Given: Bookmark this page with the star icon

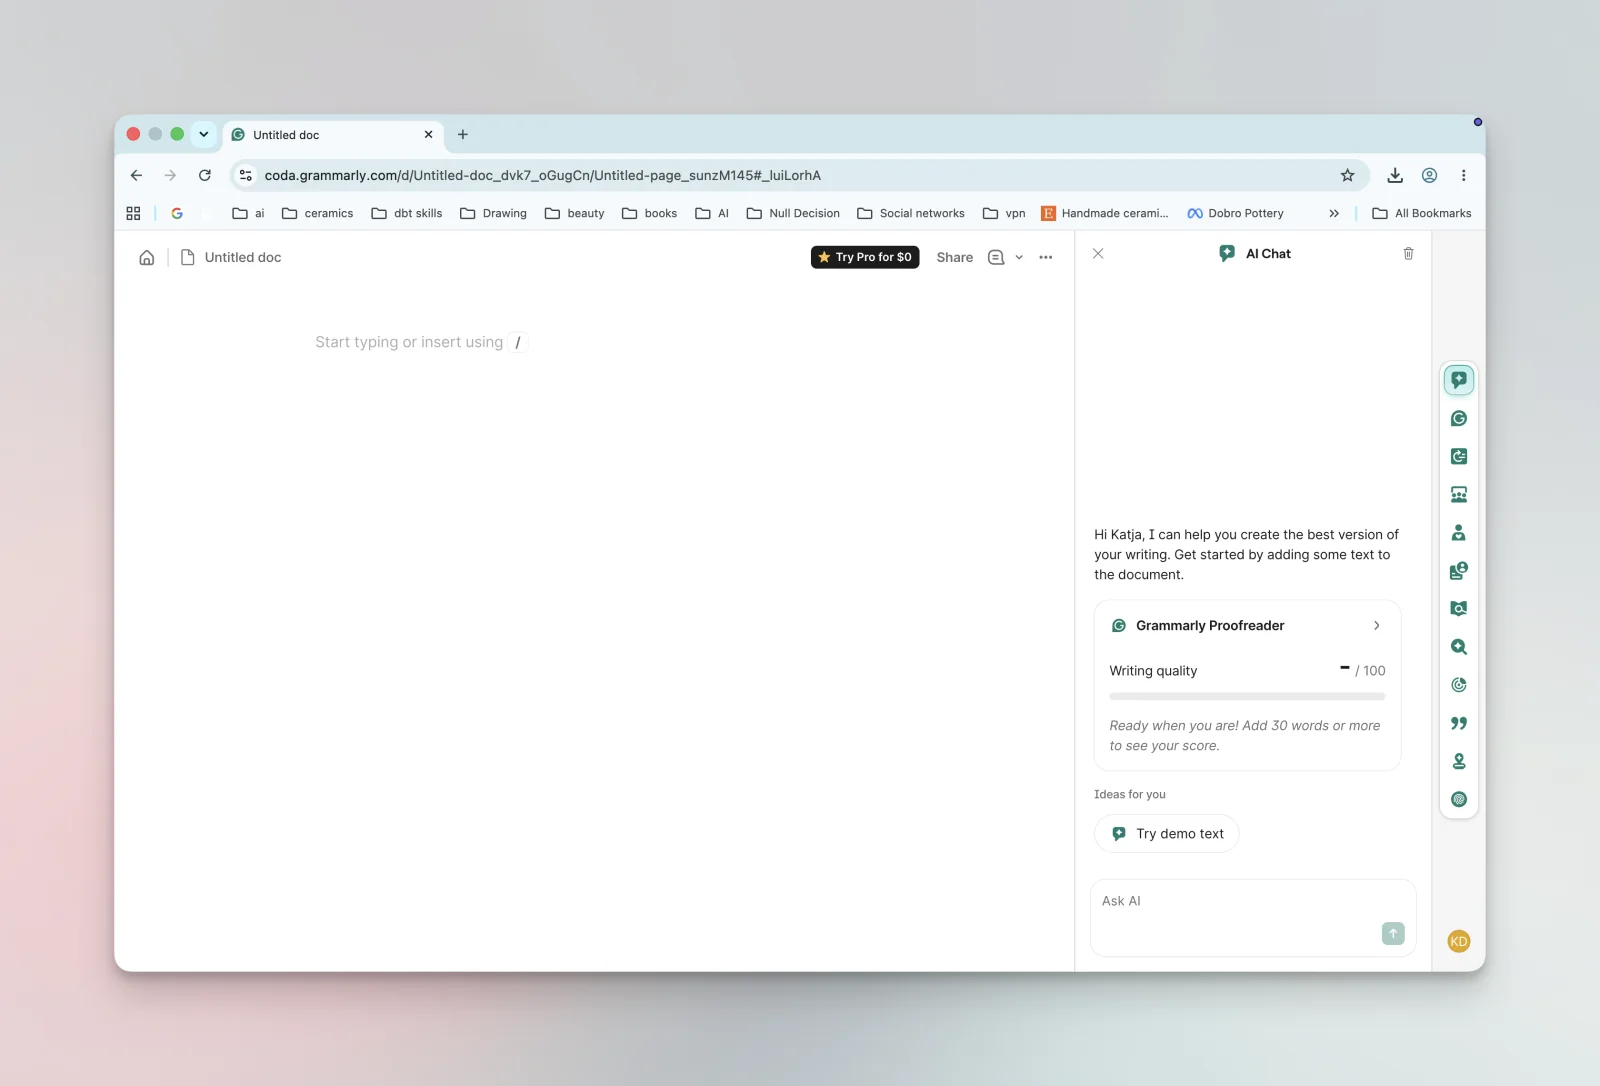Looking at the screenshot, I should pos(1348,176).
